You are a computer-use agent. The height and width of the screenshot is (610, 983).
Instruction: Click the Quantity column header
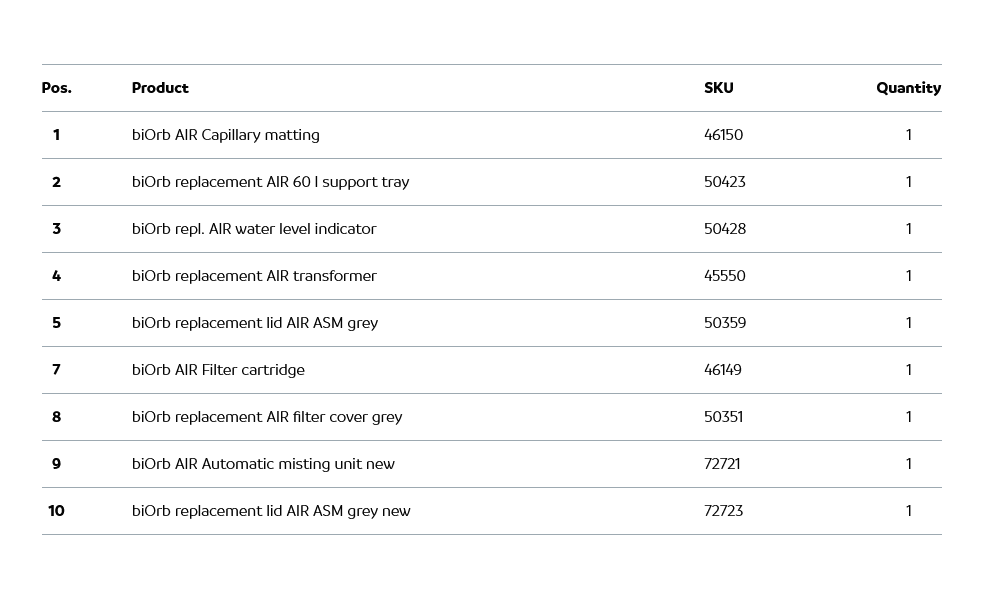(908, 88)
